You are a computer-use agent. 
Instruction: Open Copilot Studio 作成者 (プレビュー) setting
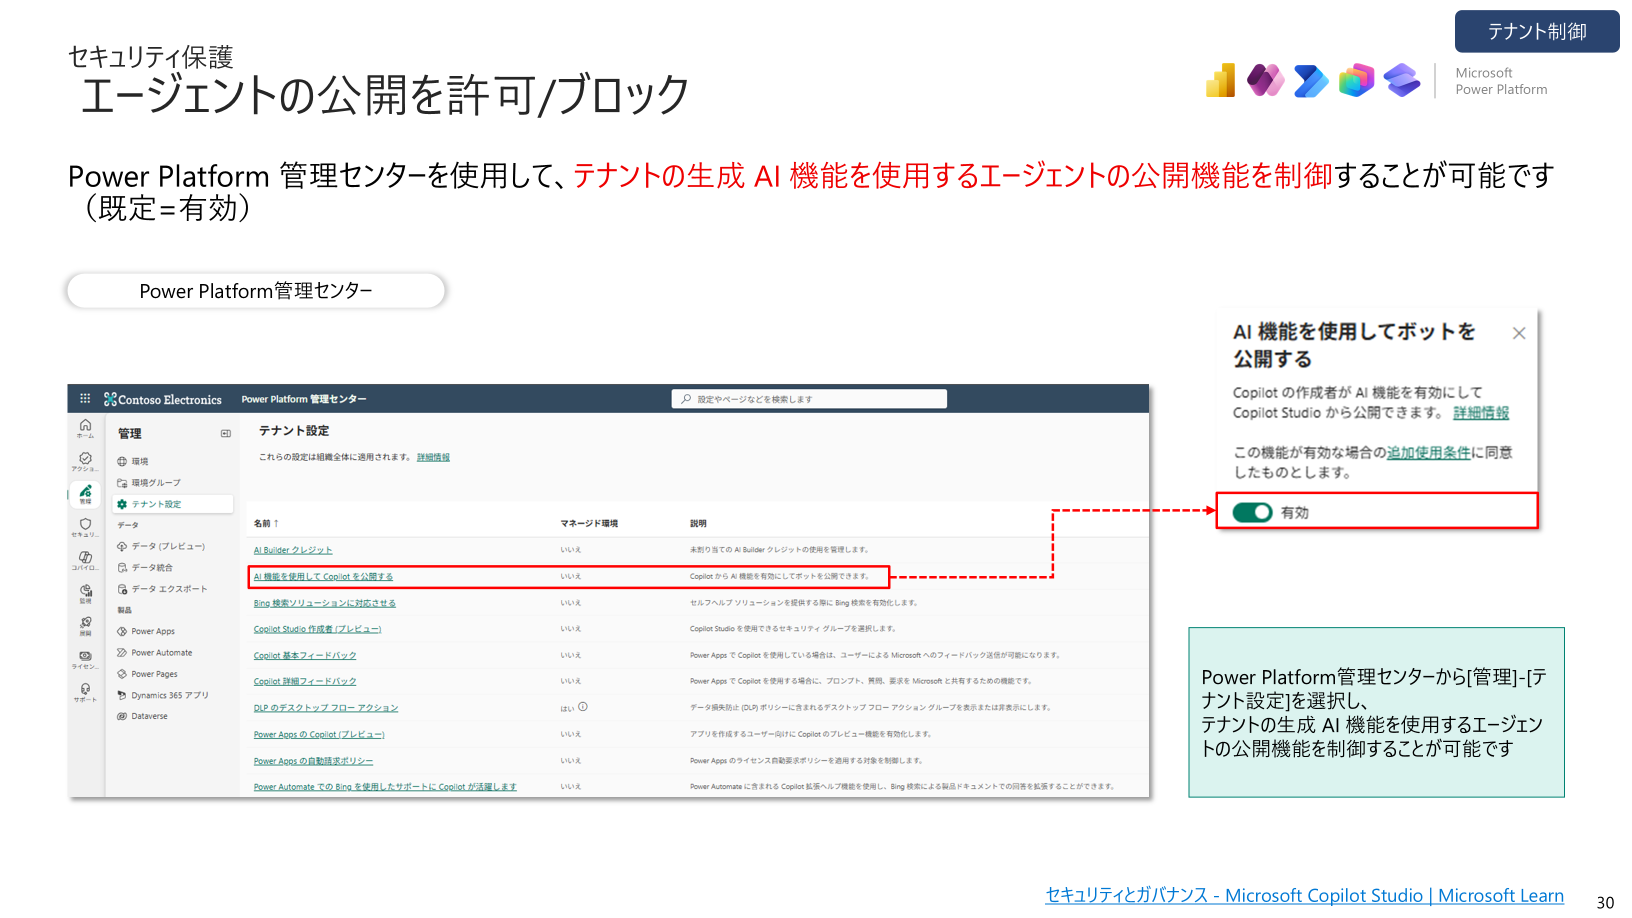pos(317,629)
